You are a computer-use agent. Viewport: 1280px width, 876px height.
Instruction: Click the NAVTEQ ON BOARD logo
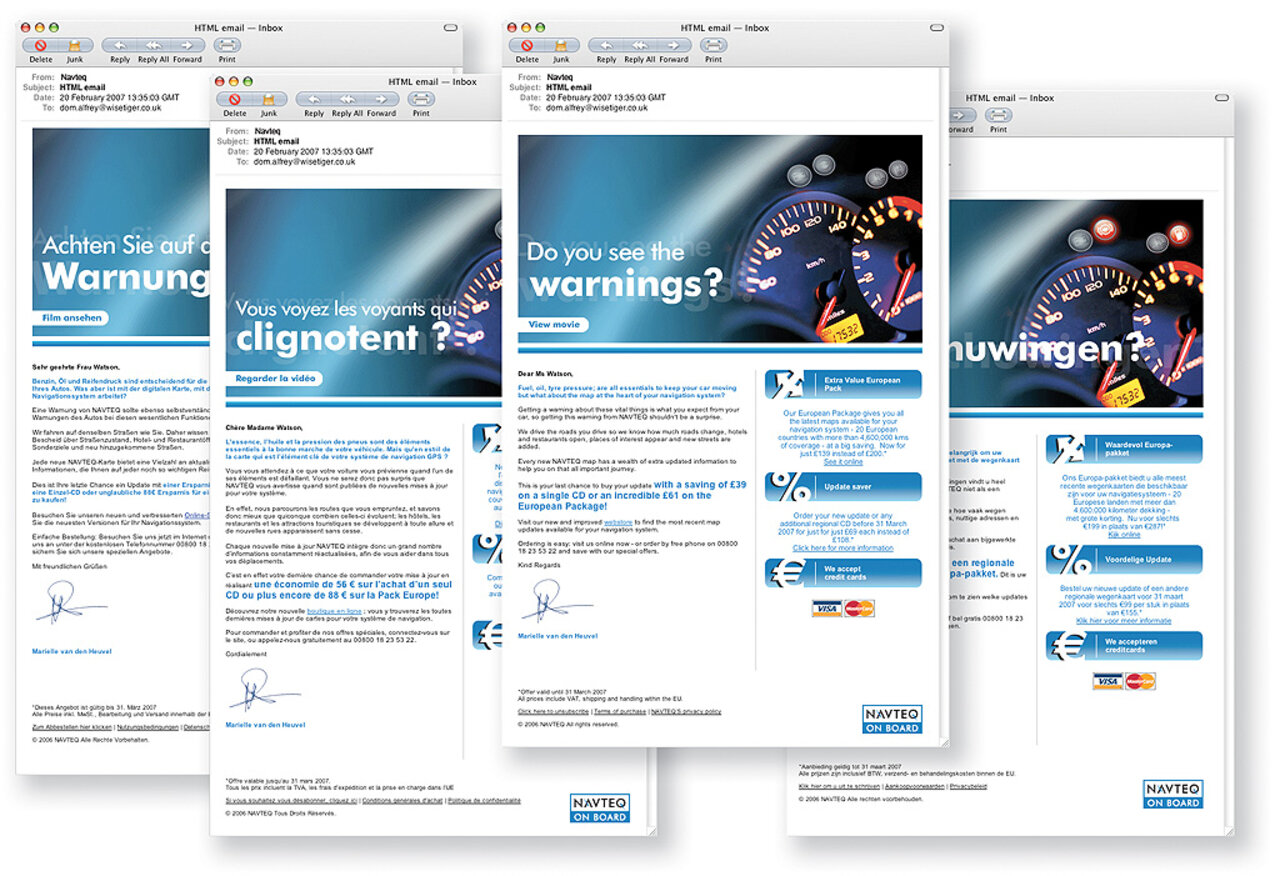(x=893, y=719)
